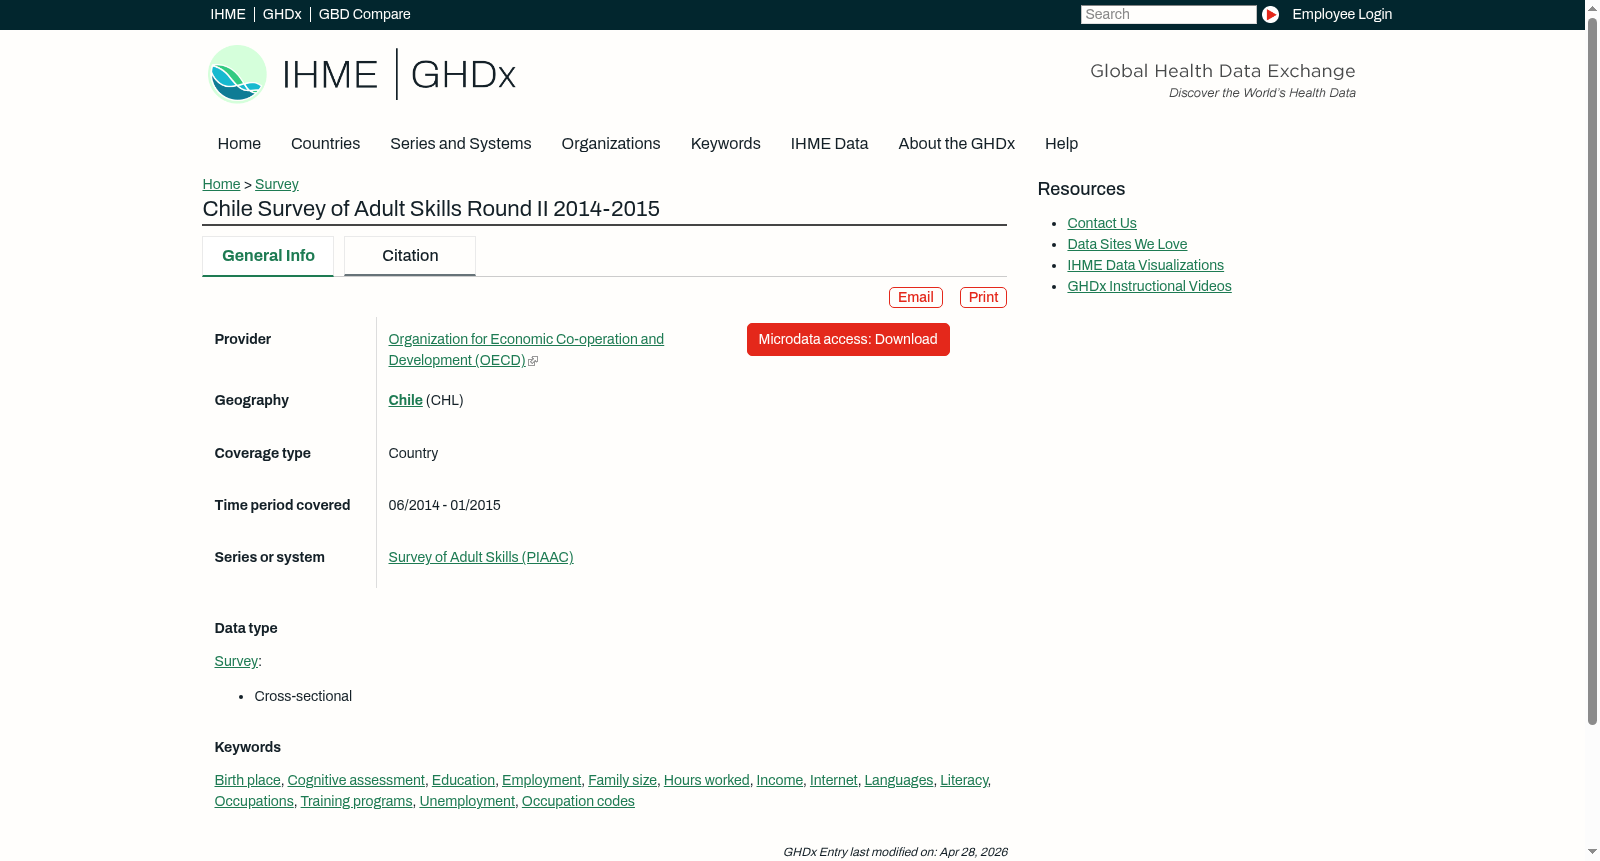Viewport: 1600px width, 861px height.
Task: Open GBD Compare link in top bar
Action: click(365, 14)
